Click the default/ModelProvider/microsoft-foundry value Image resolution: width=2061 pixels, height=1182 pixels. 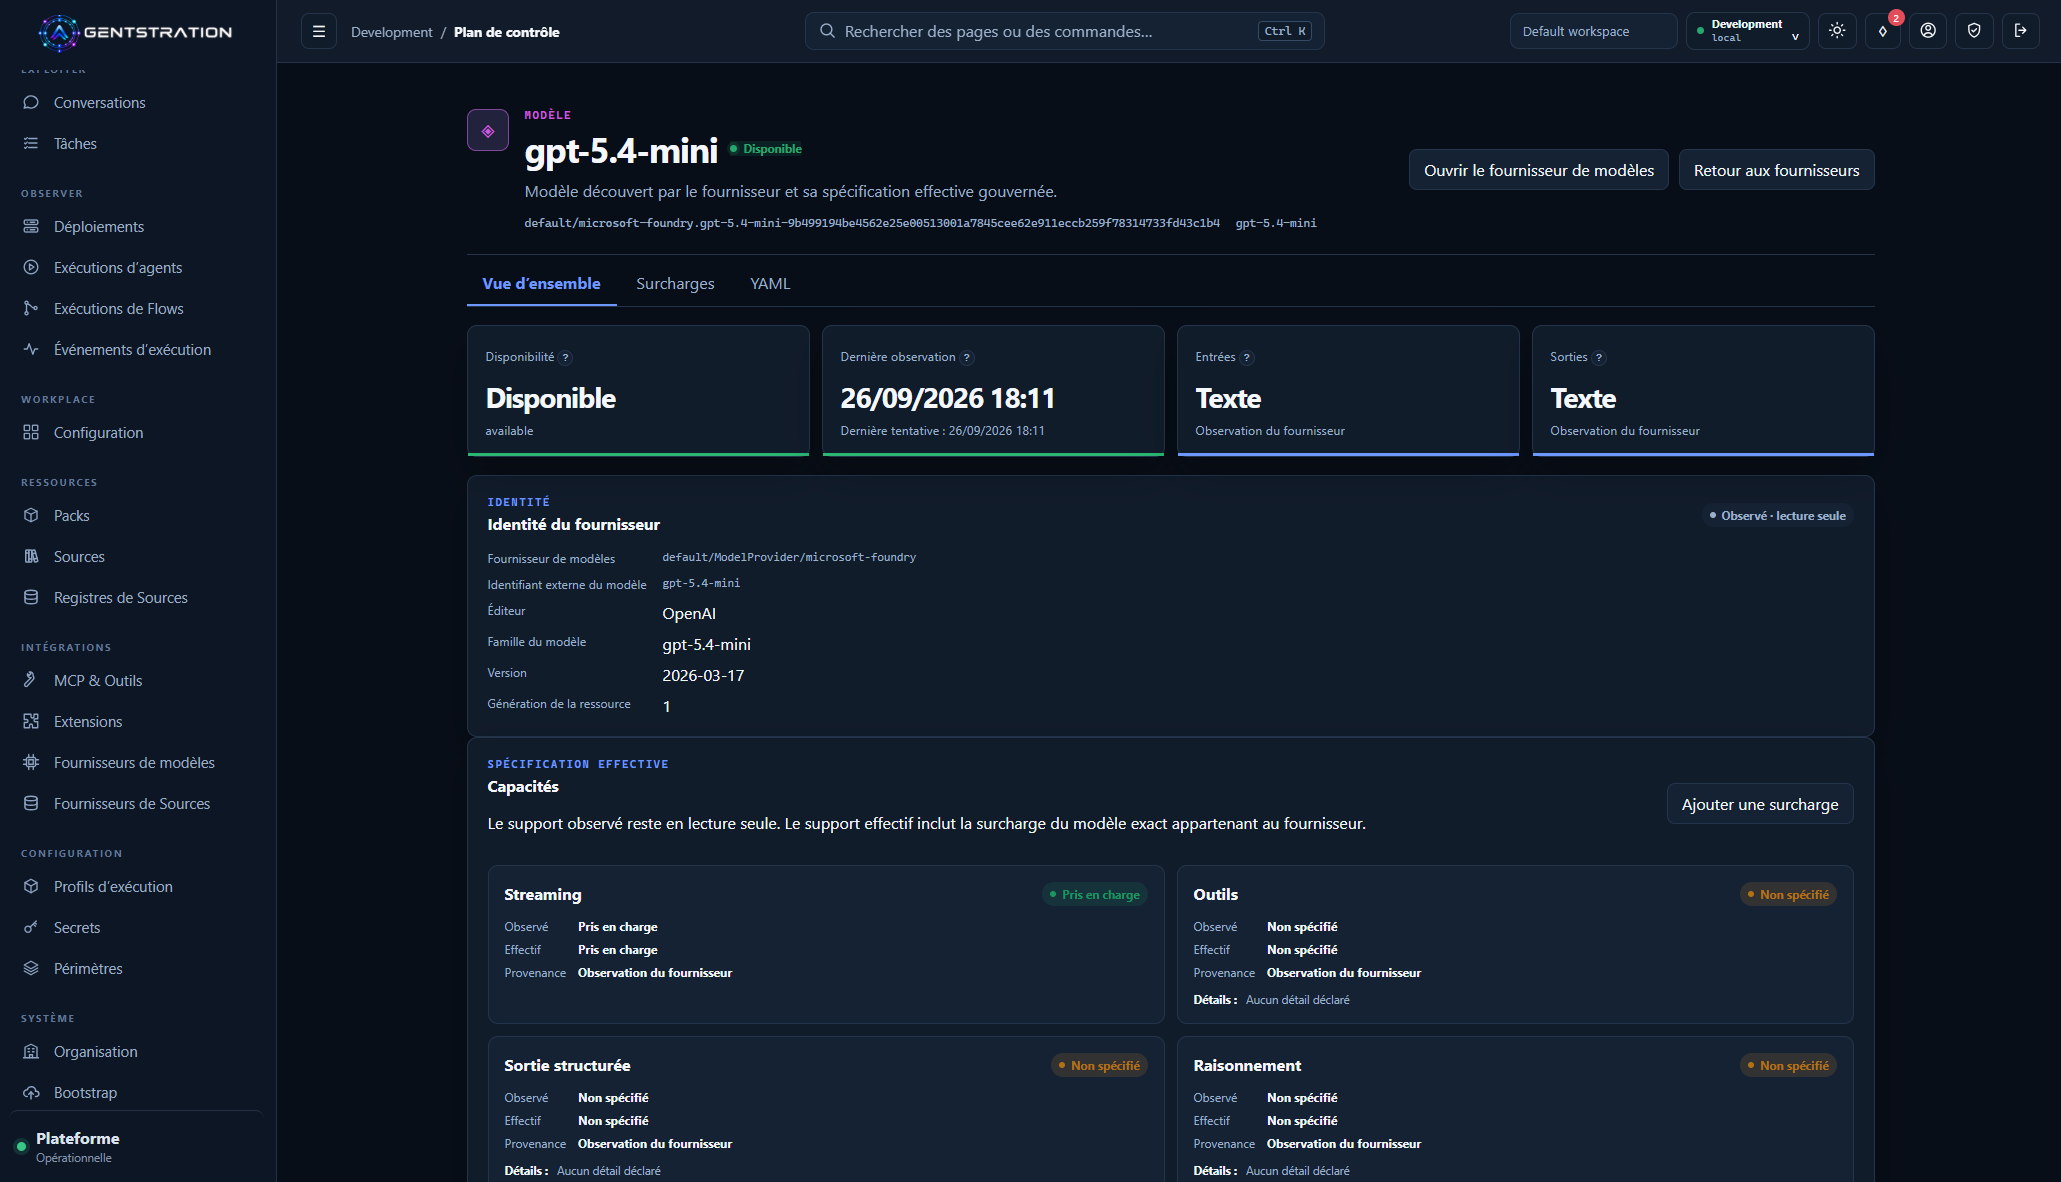tap(789, 557)
